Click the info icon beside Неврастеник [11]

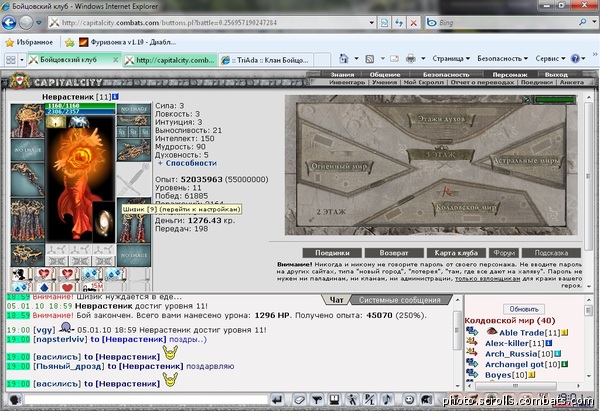pyautogui.click(x=115, y=97)
